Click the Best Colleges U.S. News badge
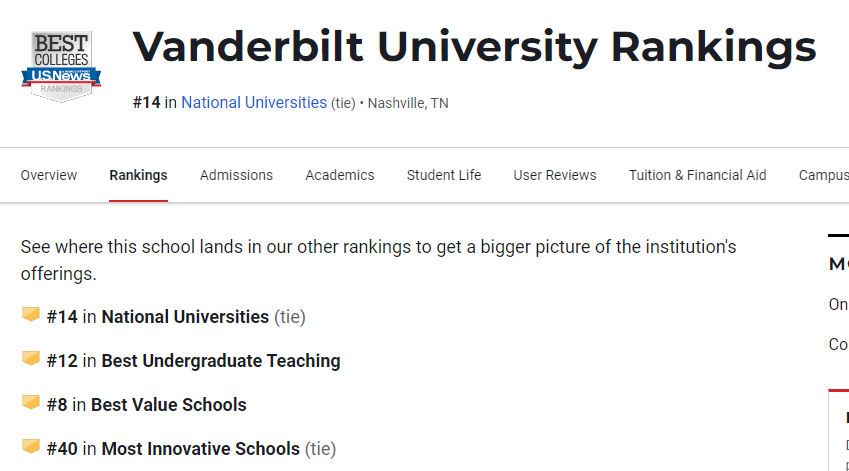Viewport: 849px width, 471px height. click(x=61, y=66)
